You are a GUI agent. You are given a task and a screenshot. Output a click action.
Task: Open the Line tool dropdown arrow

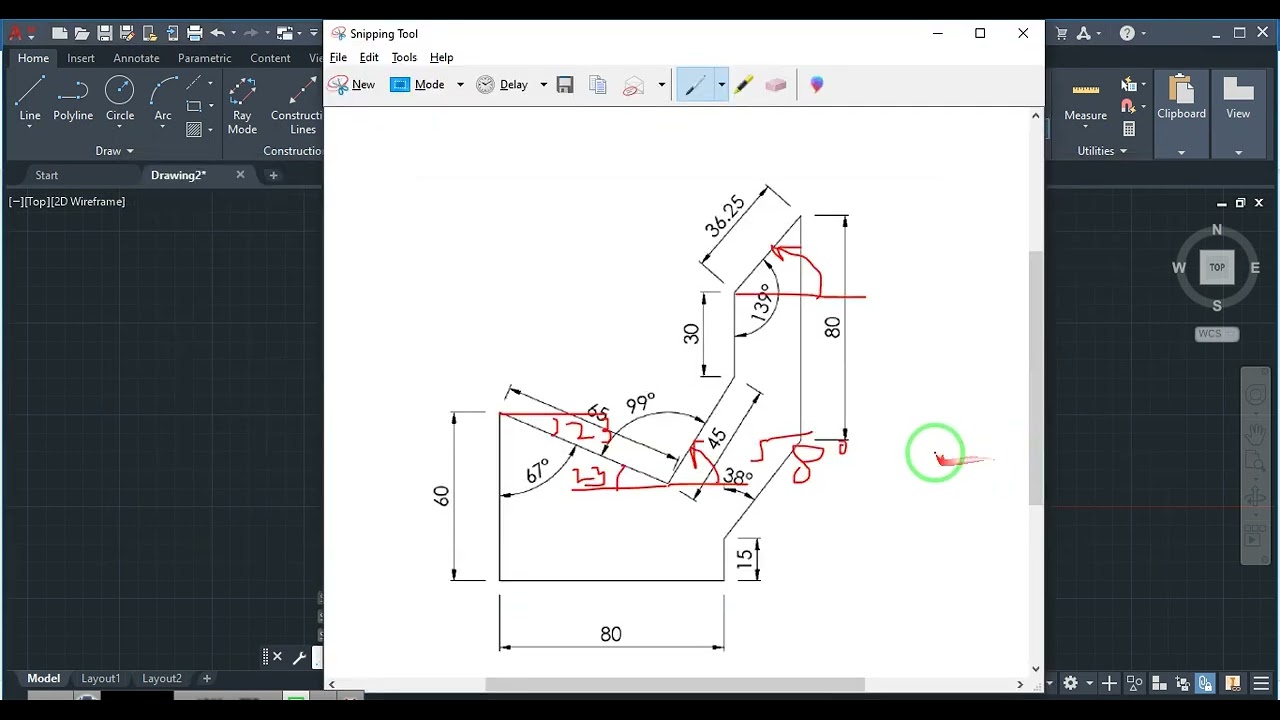pos(30,128)
